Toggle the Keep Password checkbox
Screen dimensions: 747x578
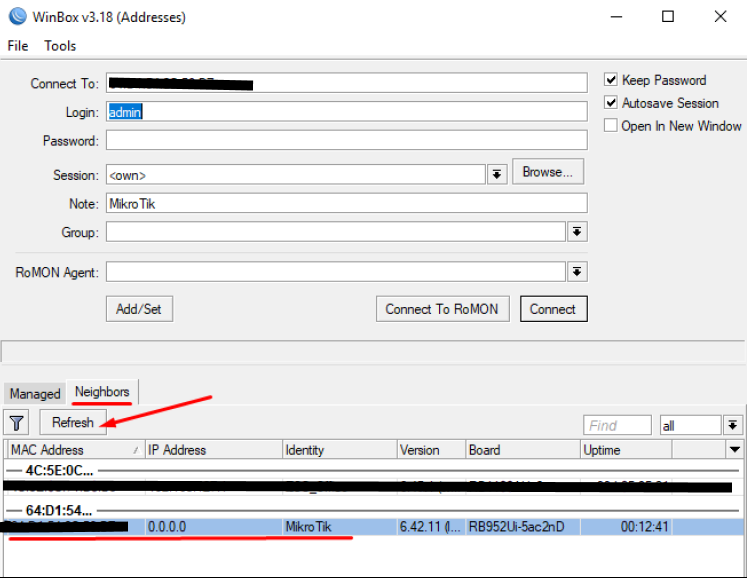(x=611, y=80)
